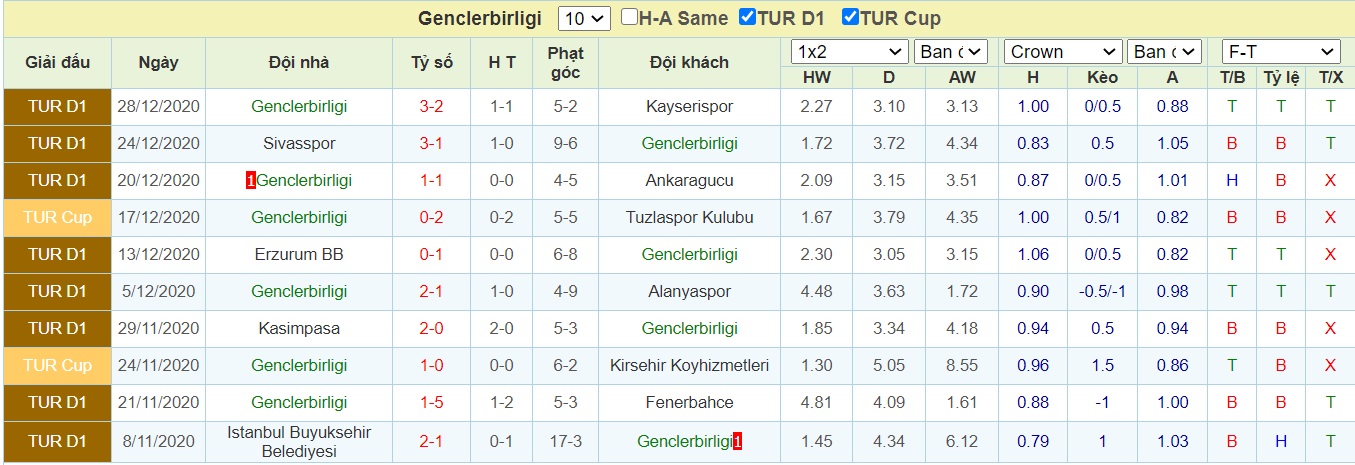Click the Sivasspor home team name
Screen dimensions: 1355x465
point(300,144)
